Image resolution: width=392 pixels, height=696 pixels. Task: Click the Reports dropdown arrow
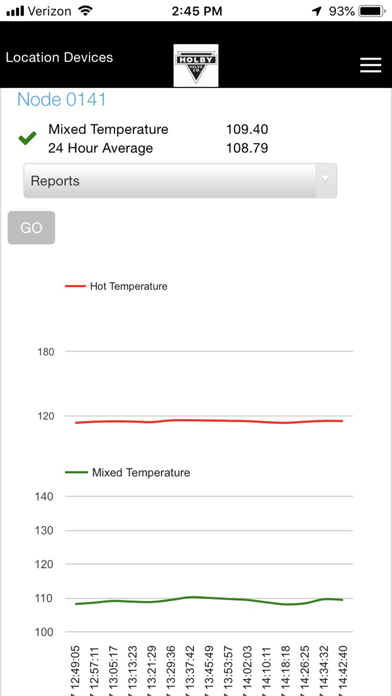coord(325,180)
